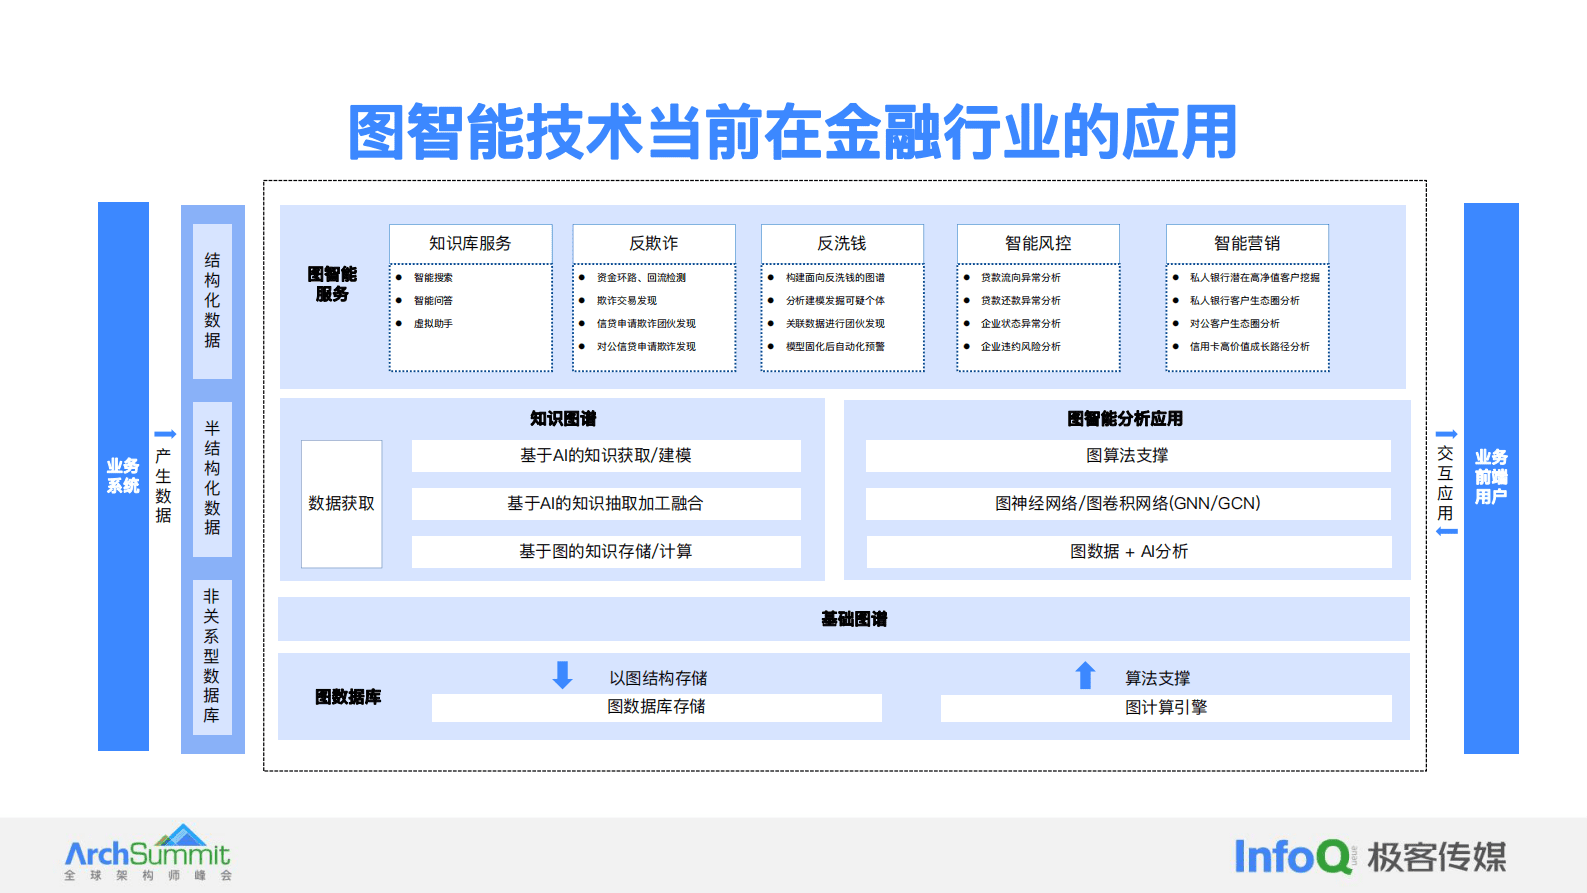Click the blue down arrow beside 以图结构存储

click(562, 675)
